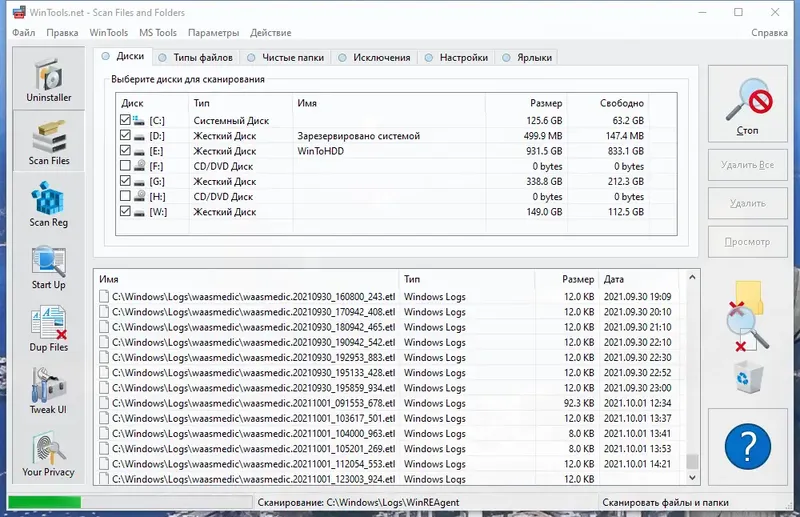Uncheck the D: drive checkbox
This screenshot has width=800, height=517.
[125, 135]
